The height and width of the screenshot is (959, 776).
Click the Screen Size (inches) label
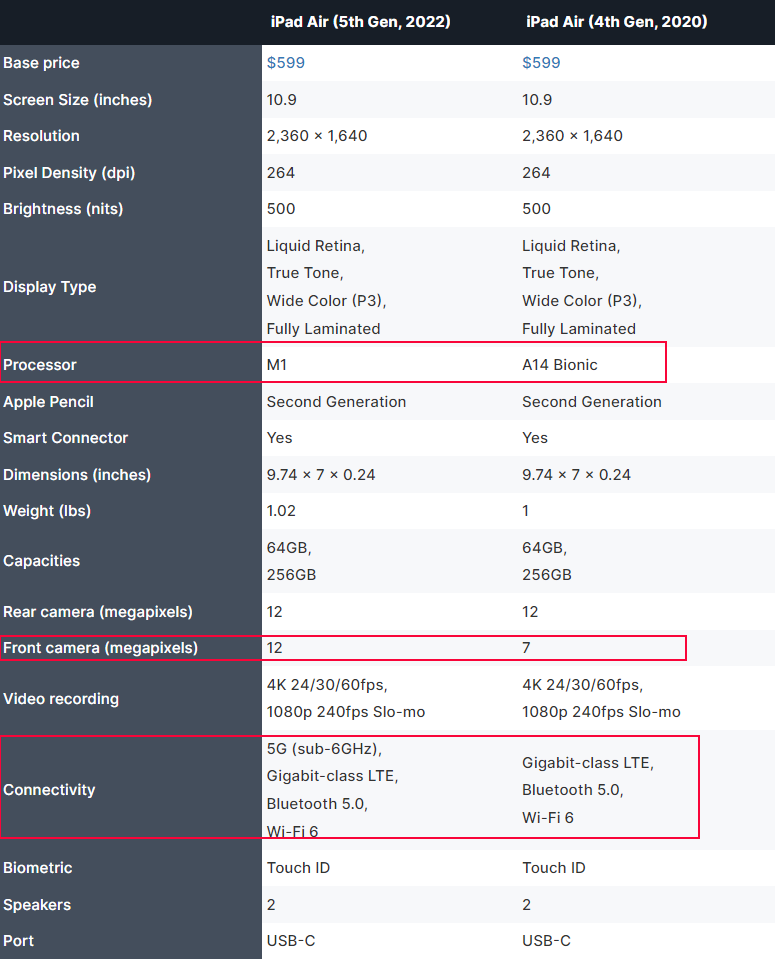click(x=78, y=100)
